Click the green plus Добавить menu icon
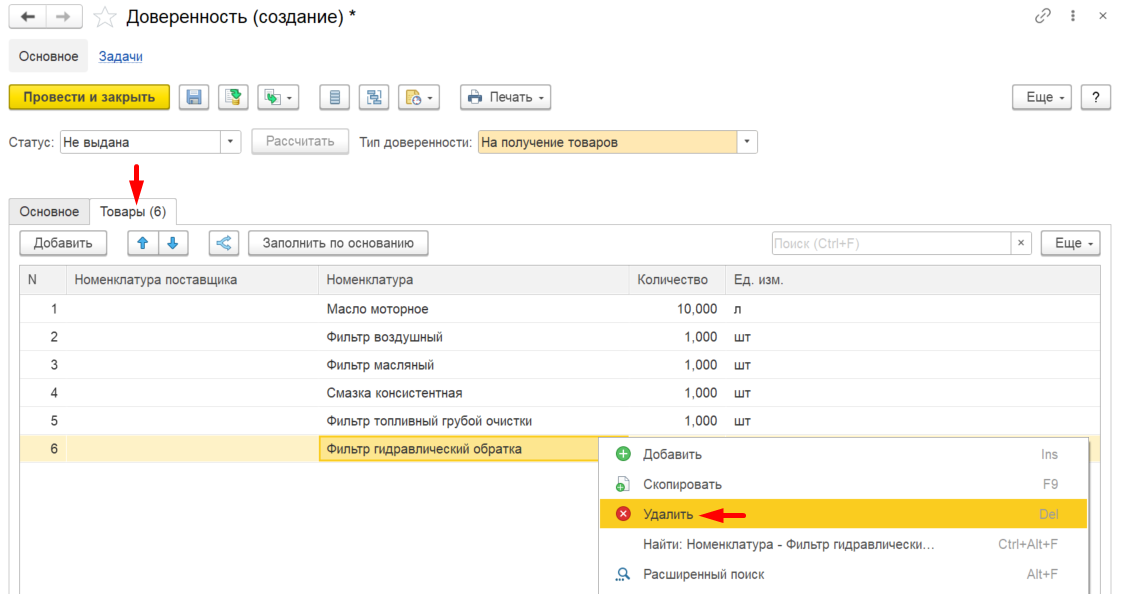The image size is (1121, 594). 623,455
